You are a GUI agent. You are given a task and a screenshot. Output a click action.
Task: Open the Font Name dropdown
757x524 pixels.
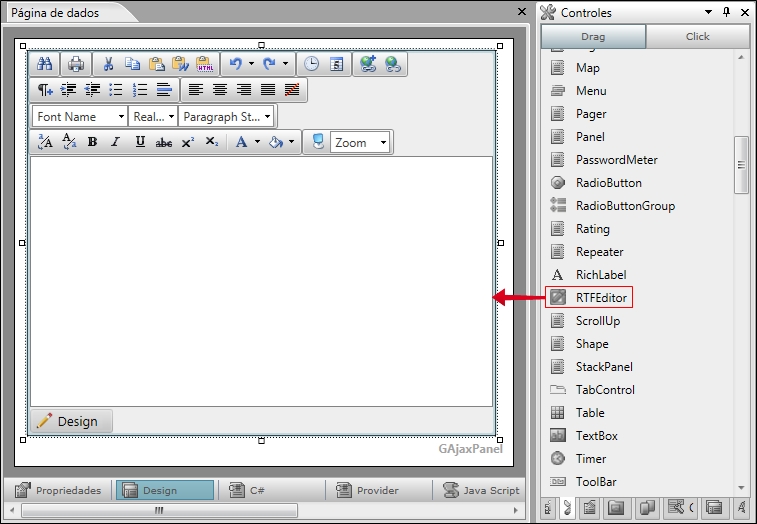click(80, 117)
